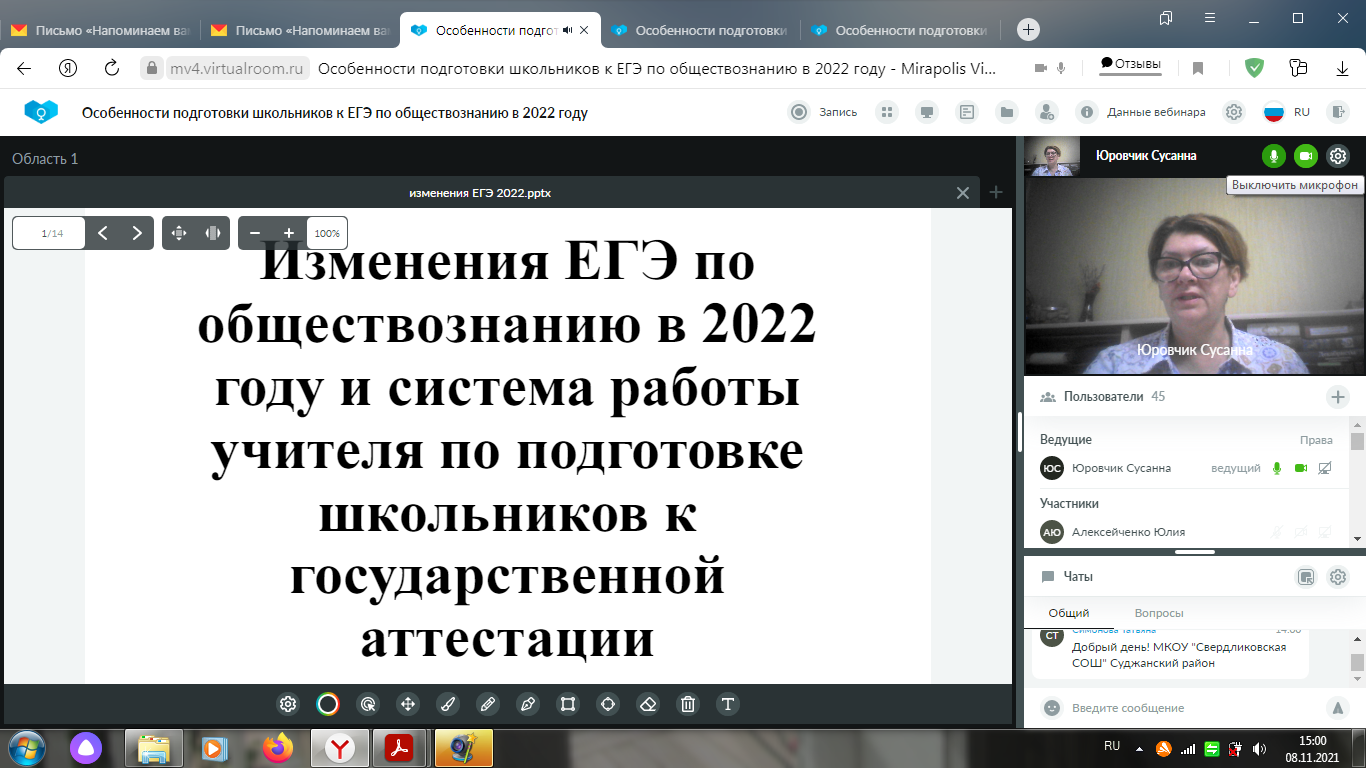The height and width of the screenshot is (768, 1366).
Task: Click fit-to-width icon in slide toolbar
Action: pos(213,233)
